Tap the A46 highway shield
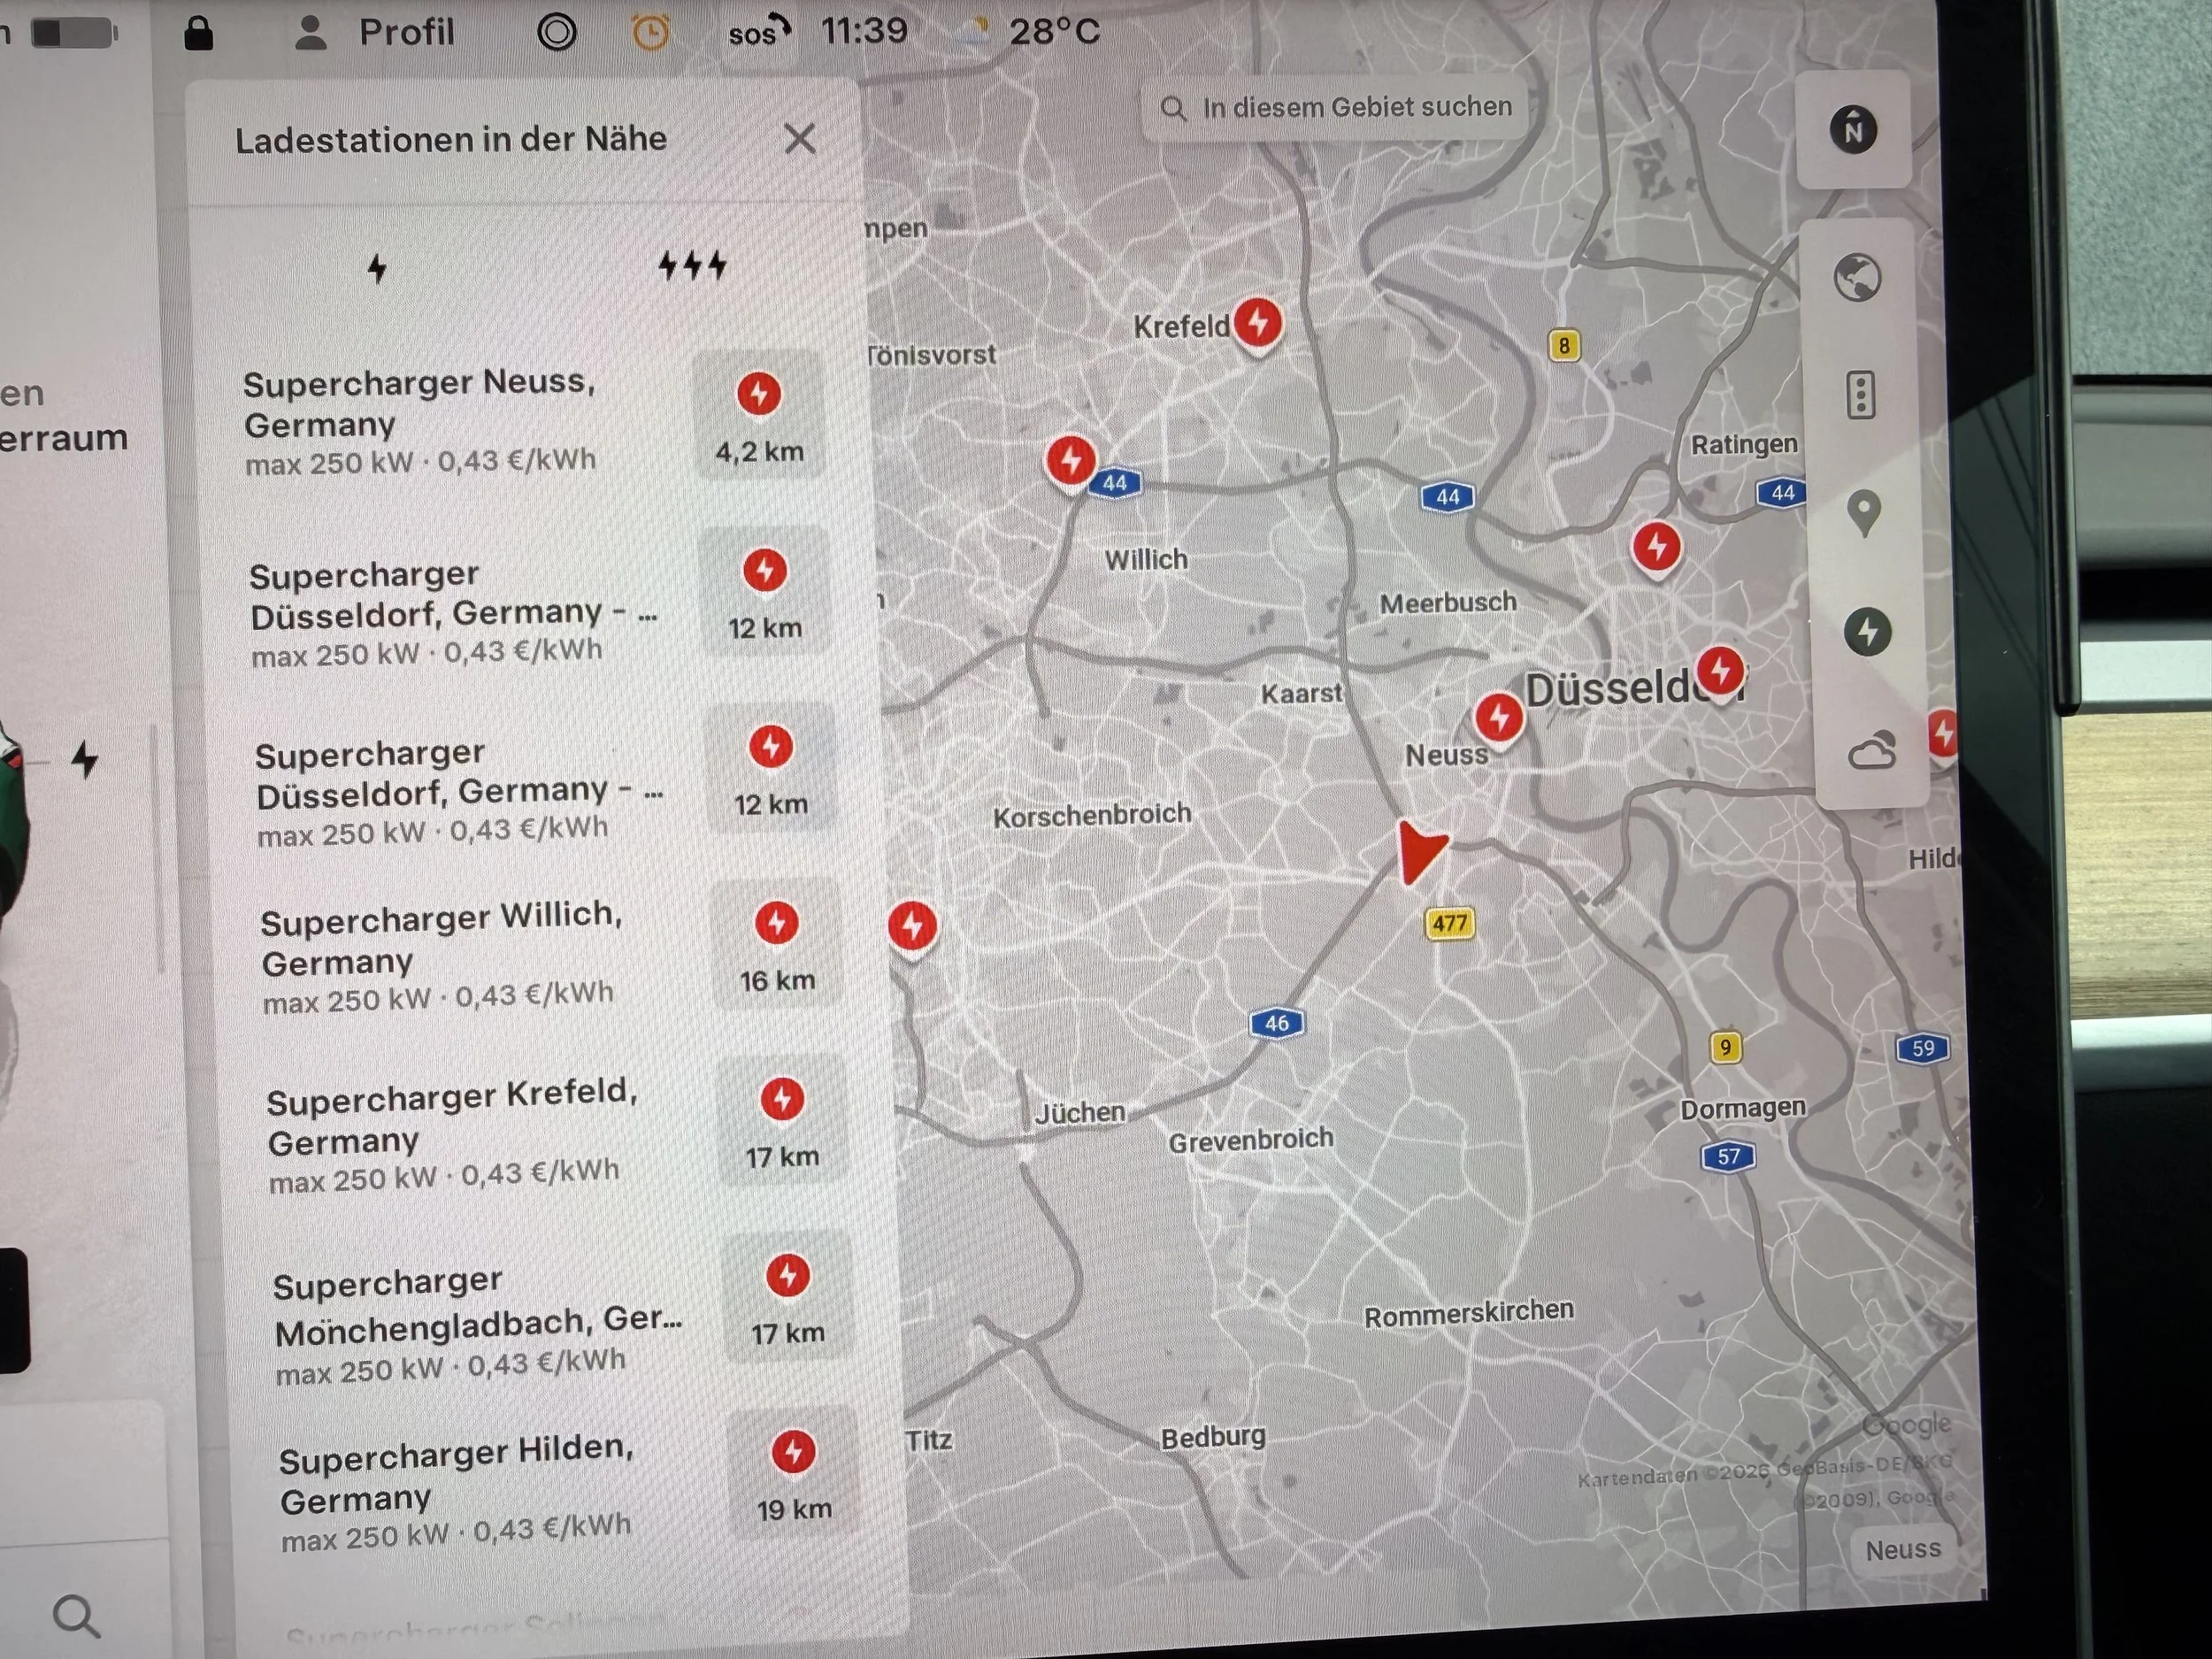Screen dimensions: 2212x1659 tap(1277, 1023)
